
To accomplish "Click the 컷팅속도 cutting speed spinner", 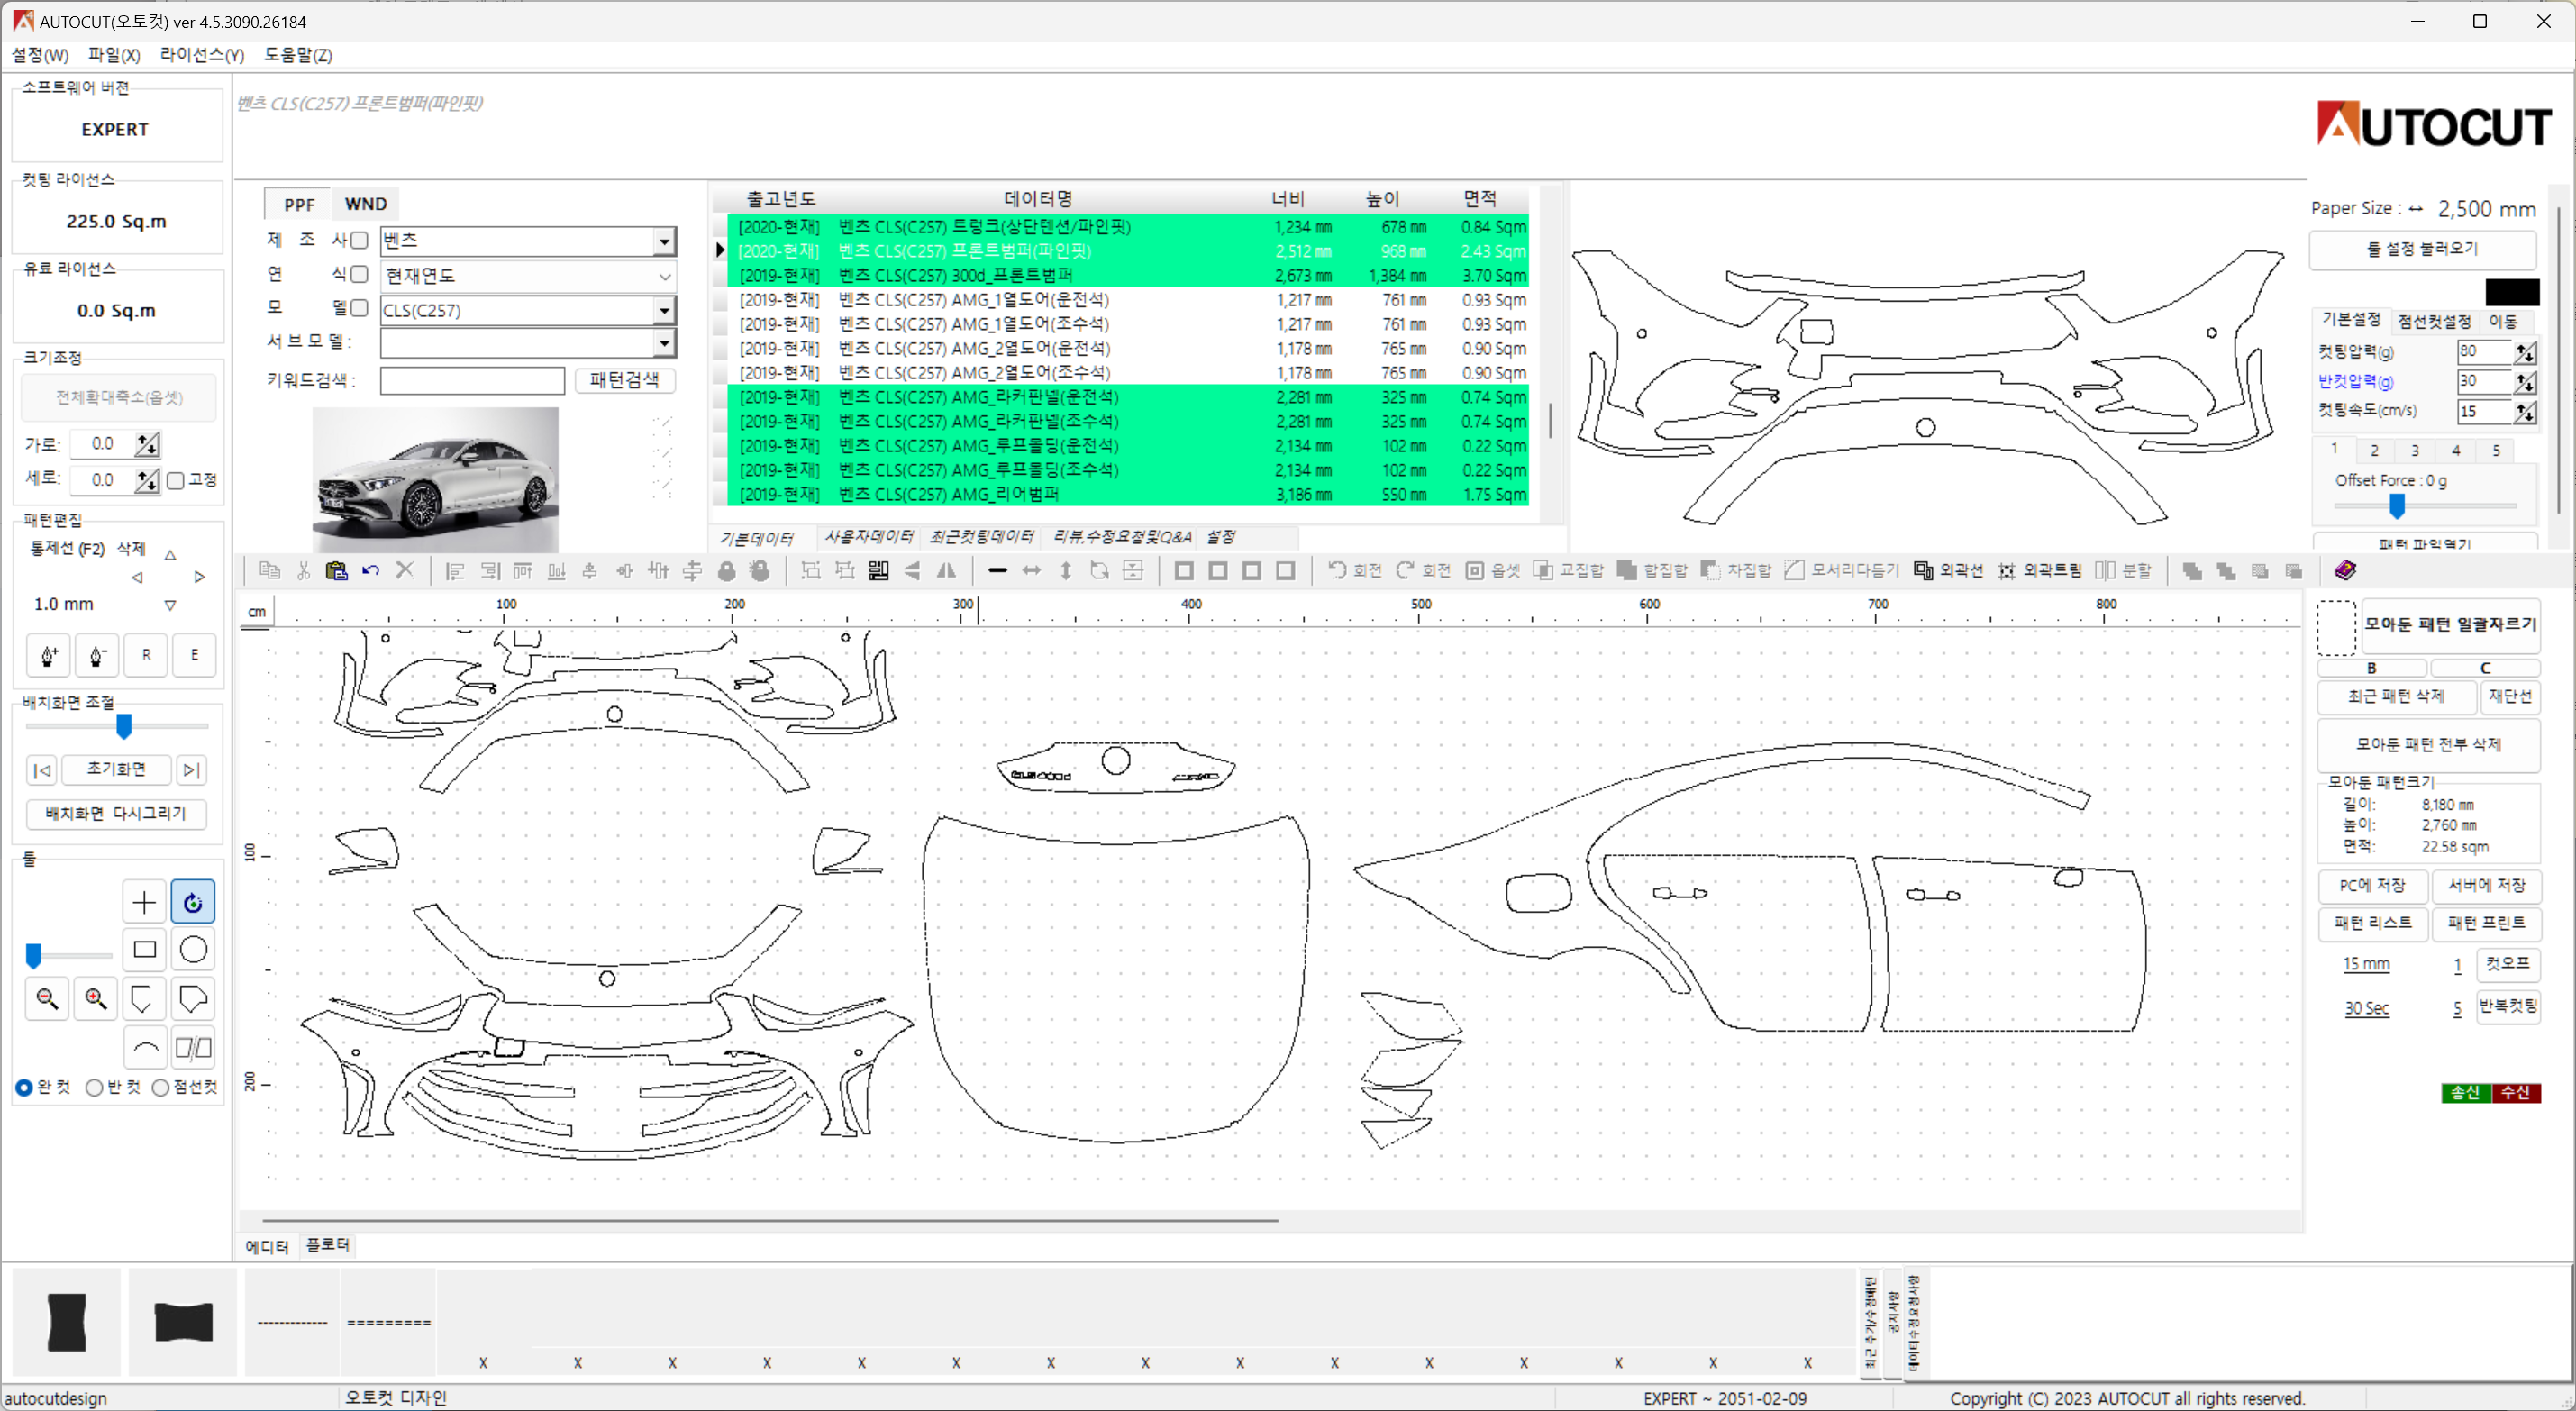I will click(2525, 412).
